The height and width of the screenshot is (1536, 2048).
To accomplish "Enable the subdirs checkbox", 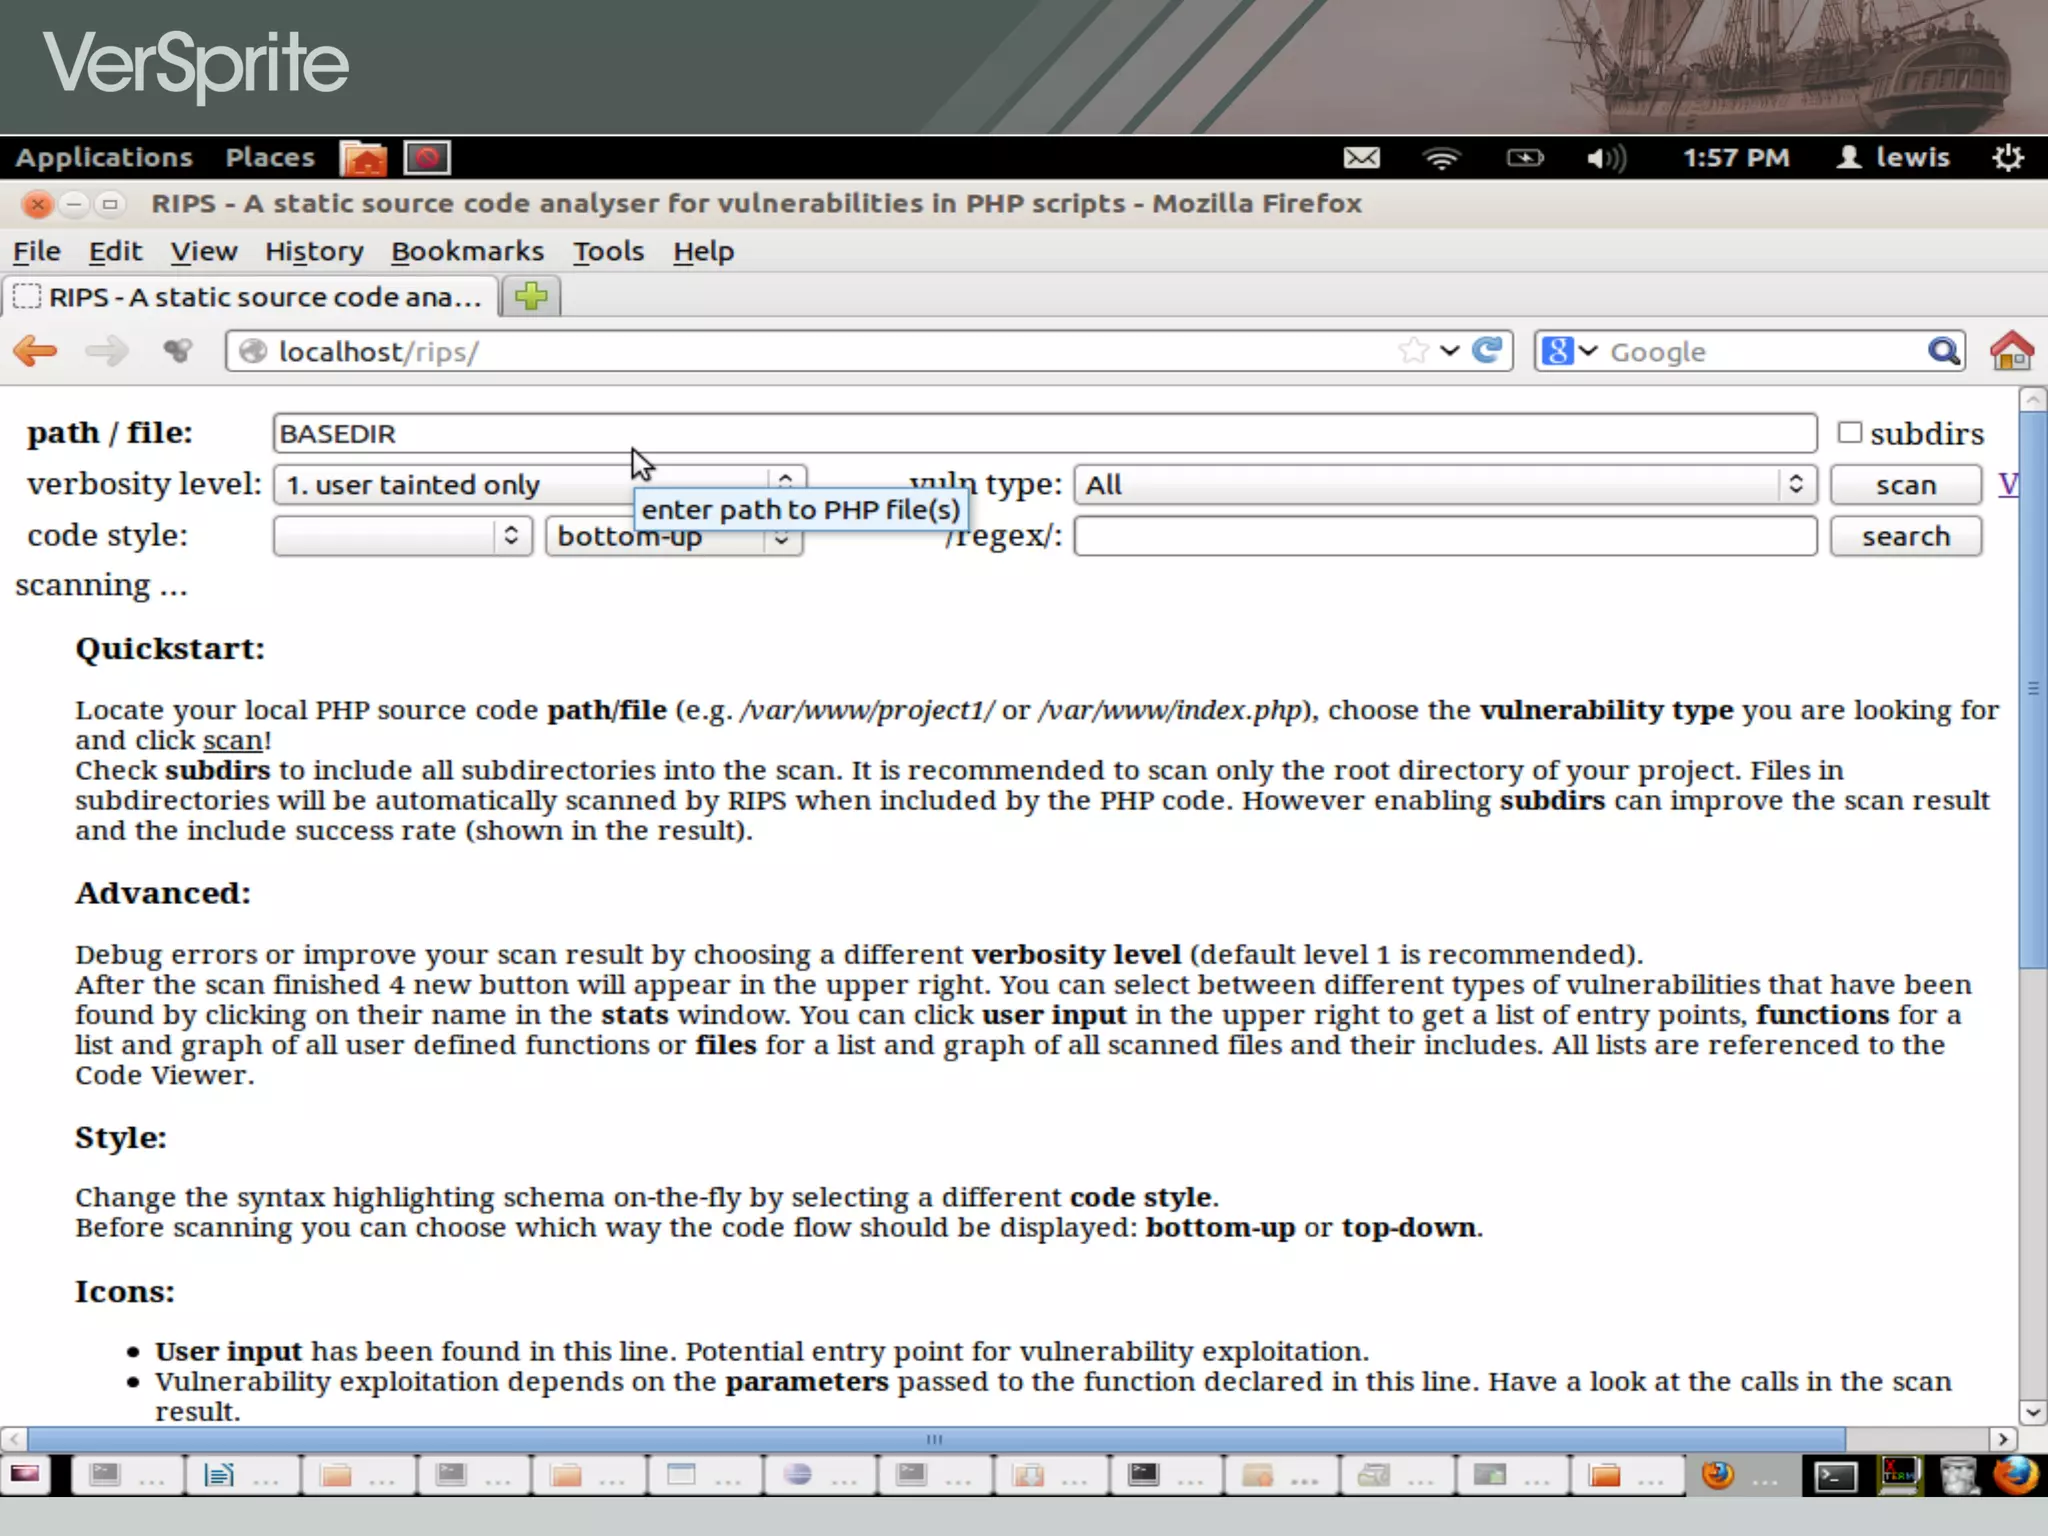I will pos(1850,432).
